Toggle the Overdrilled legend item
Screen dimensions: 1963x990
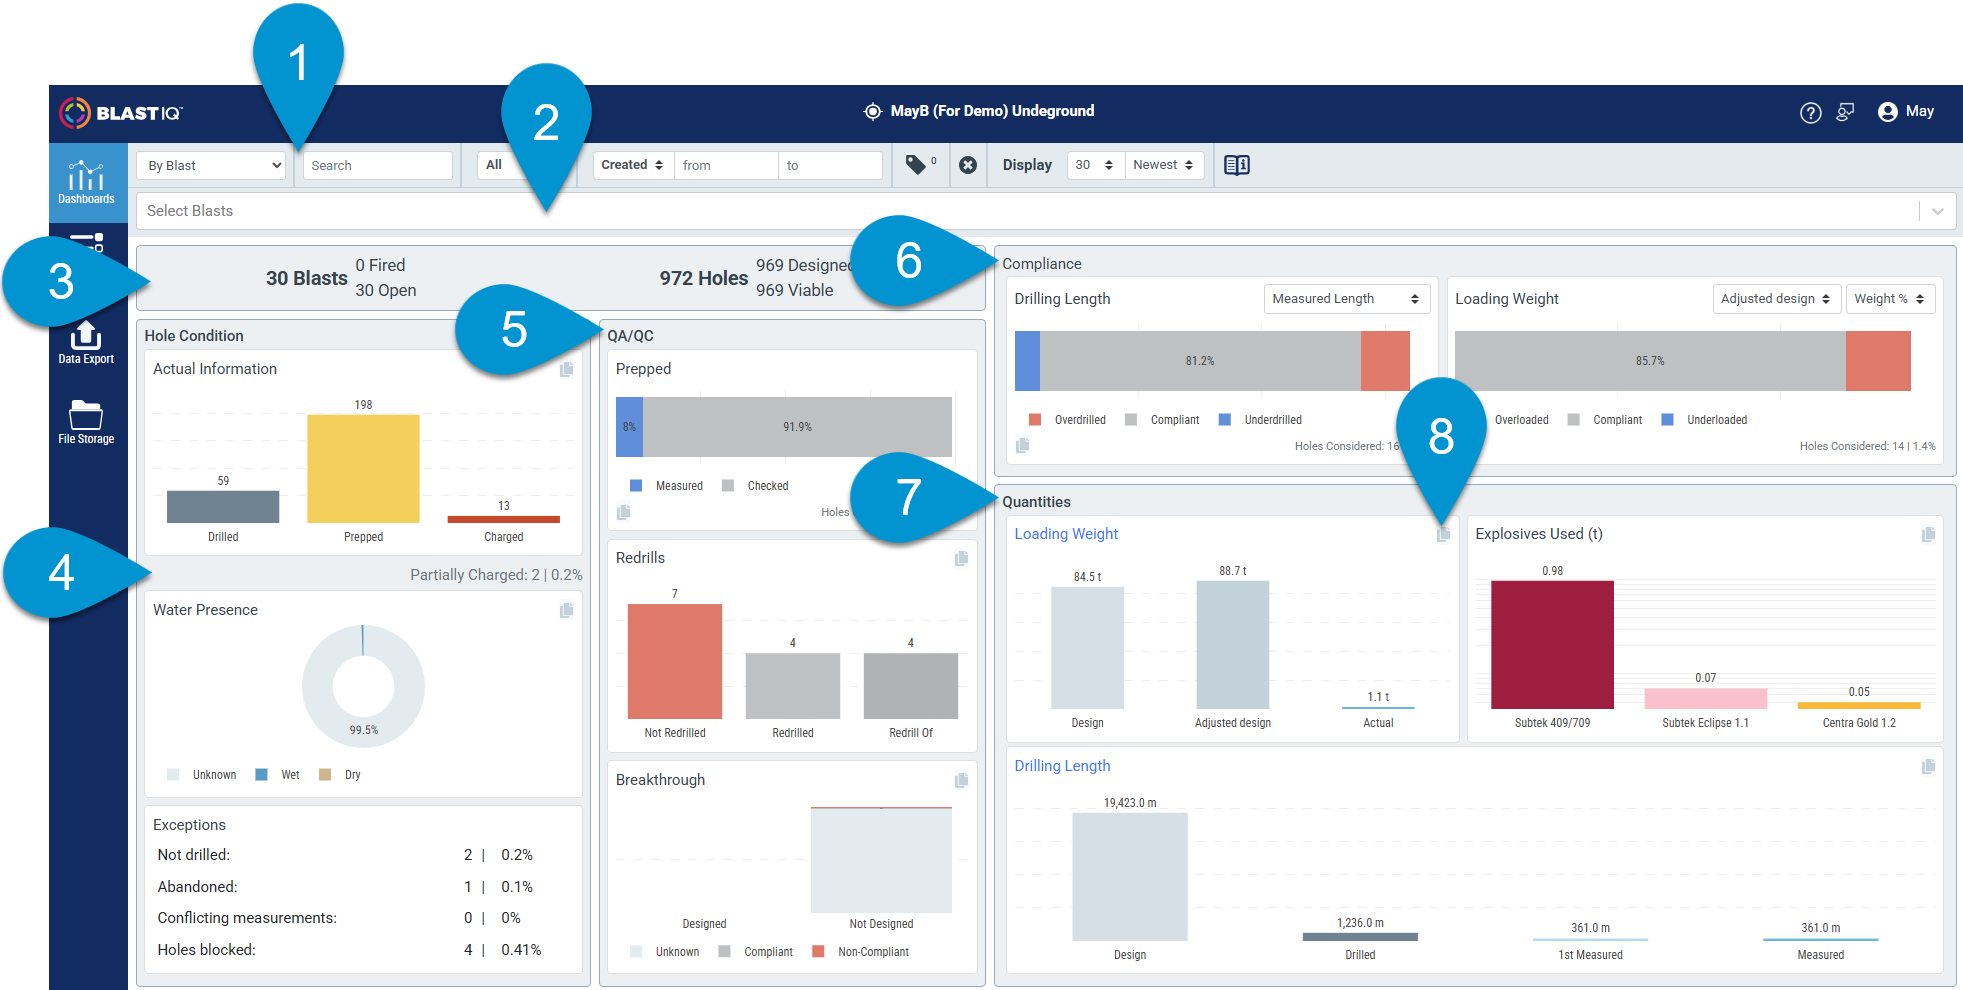pyautogui.click(x=1067, y=420)
